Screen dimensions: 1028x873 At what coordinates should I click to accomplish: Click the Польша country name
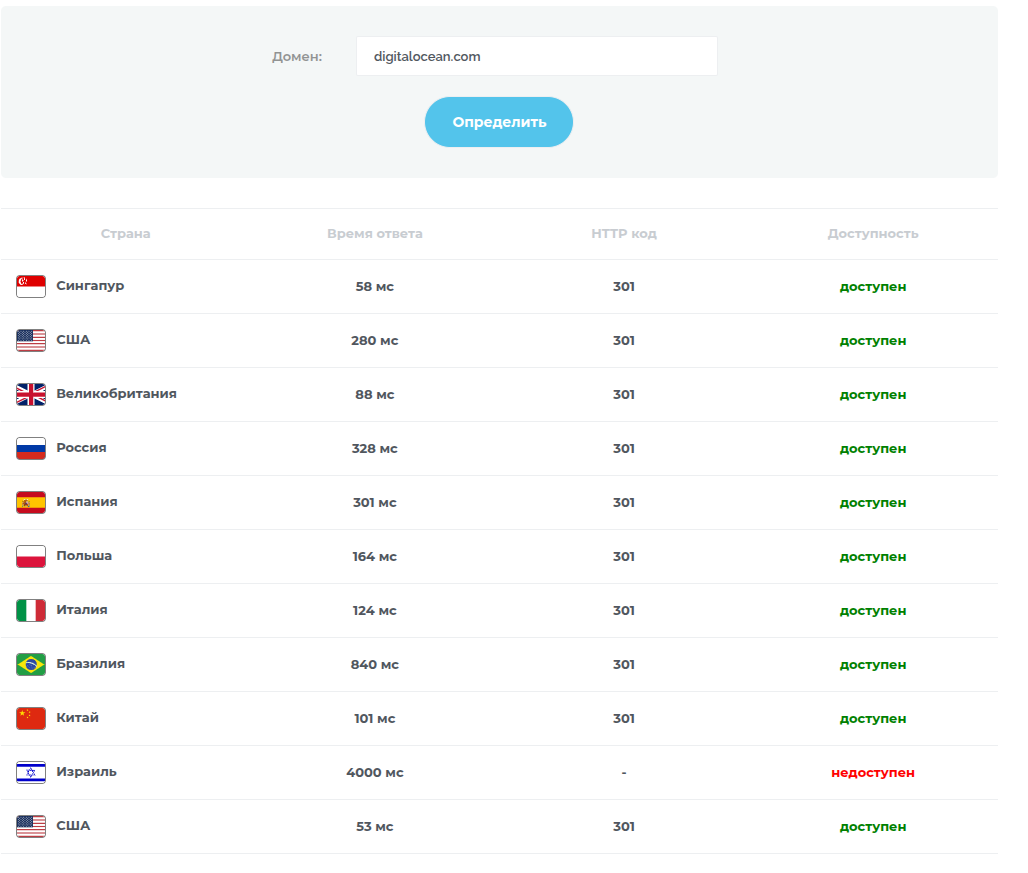coord(84,556)
